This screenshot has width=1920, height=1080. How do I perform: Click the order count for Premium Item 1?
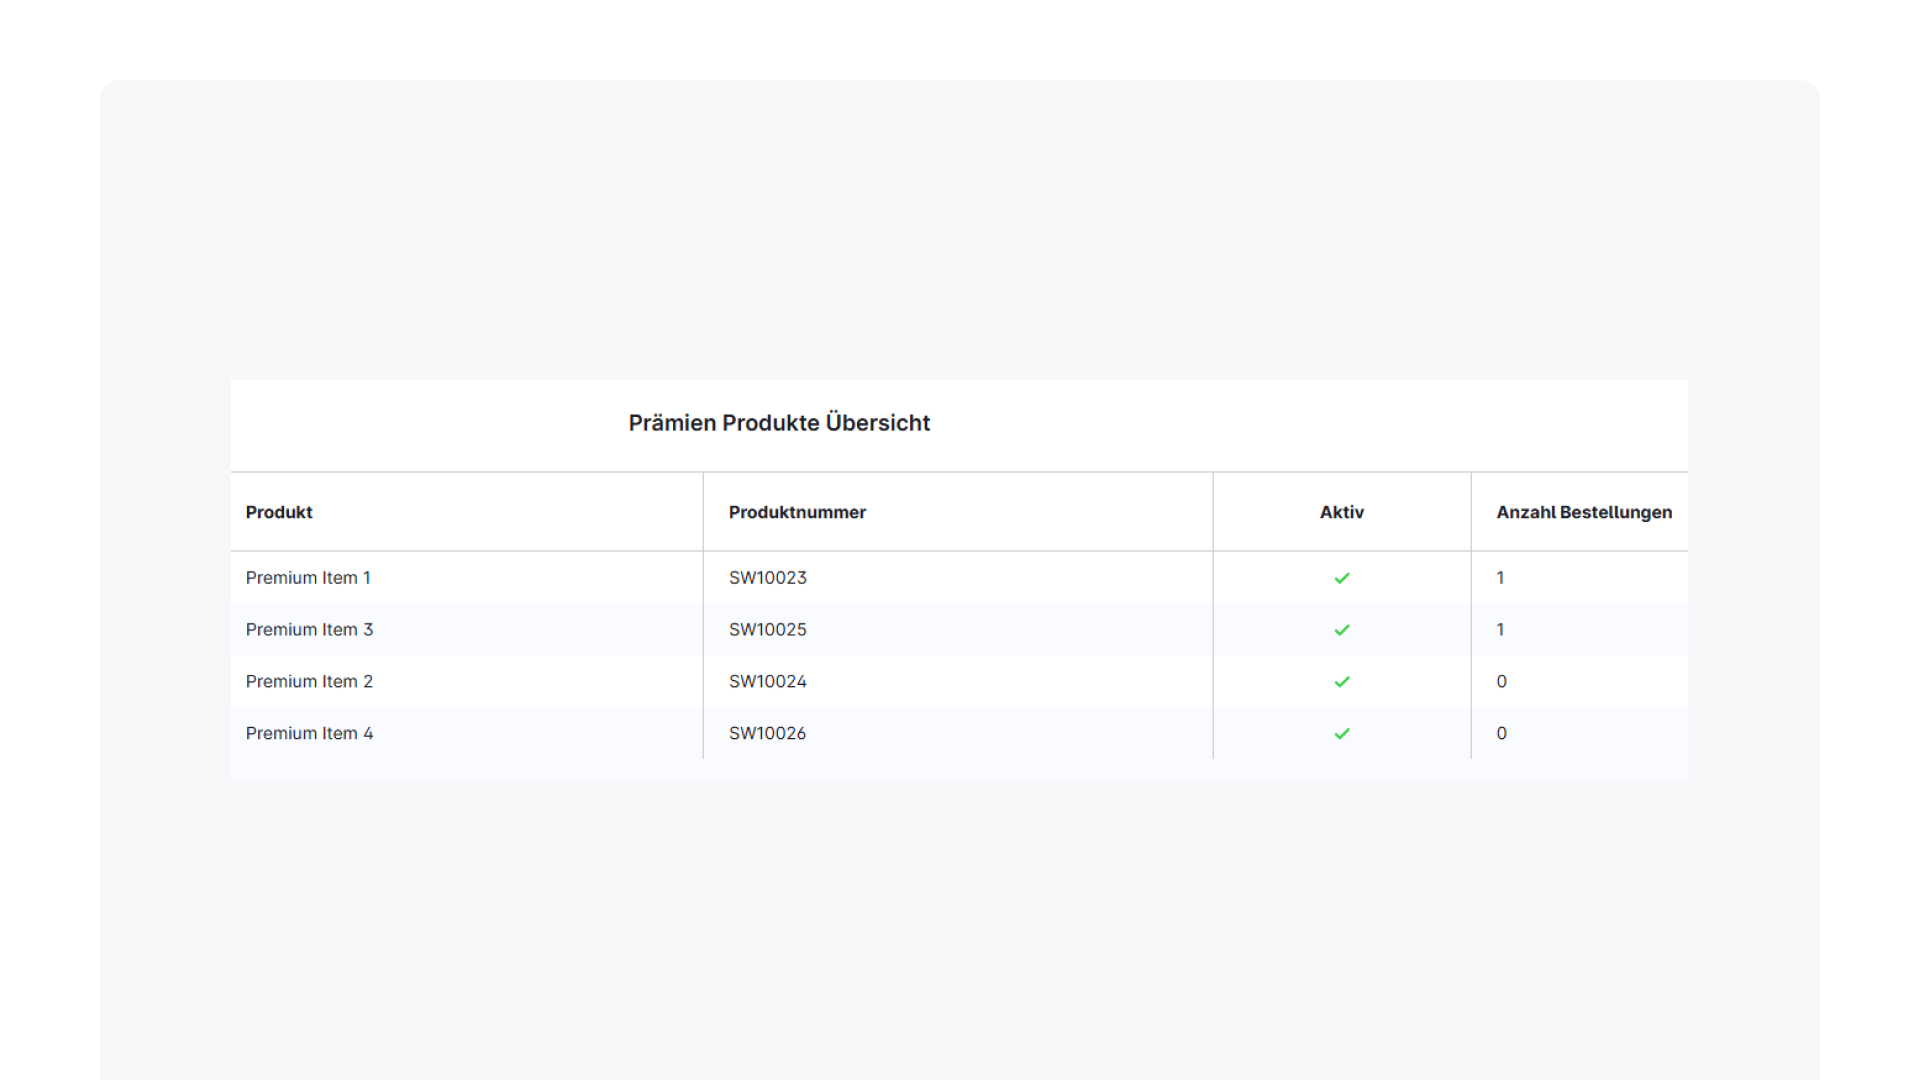point(1500,578)
